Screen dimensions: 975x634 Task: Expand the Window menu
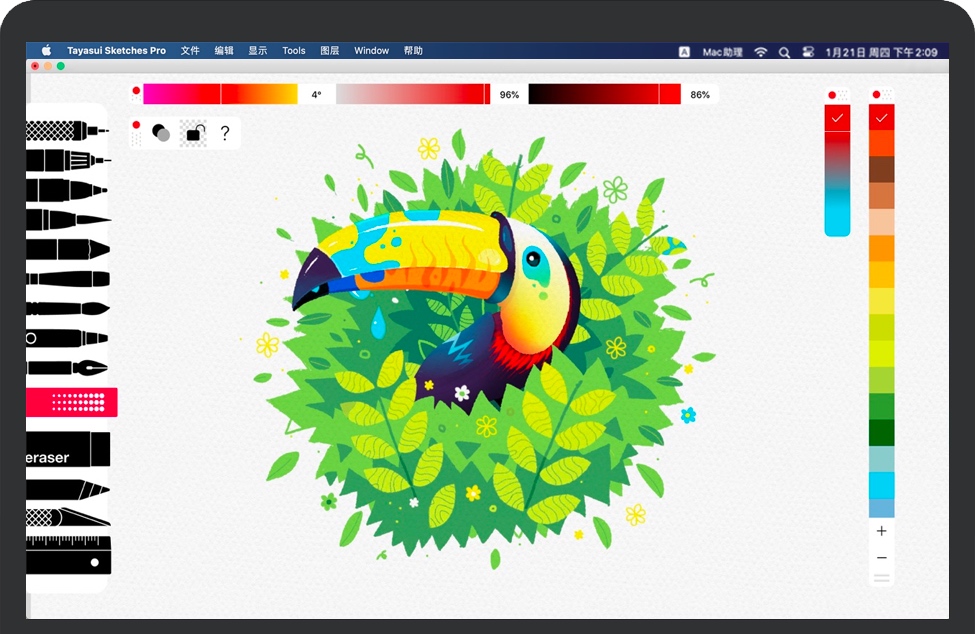pyautogui.click(x=371, y=51)
